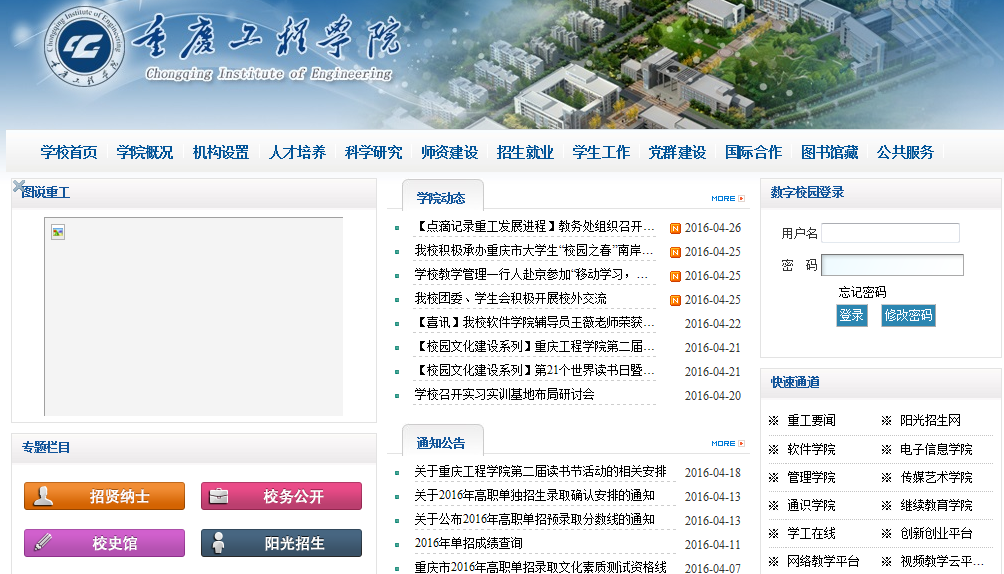The image size is (1004, 574).
Task: Focus the 用户名 input field
Action: 890,233
